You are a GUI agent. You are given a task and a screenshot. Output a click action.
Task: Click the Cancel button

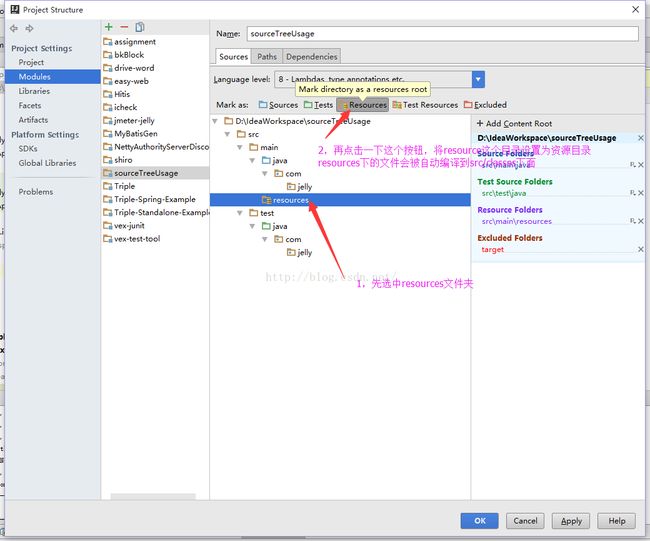(525, 521)
